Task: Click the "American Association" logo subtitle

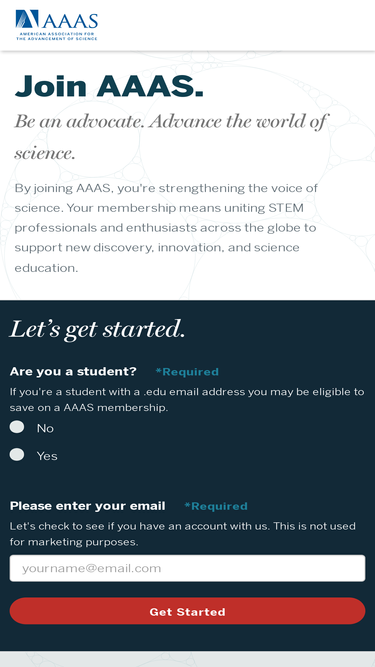Action: (57, 36)
